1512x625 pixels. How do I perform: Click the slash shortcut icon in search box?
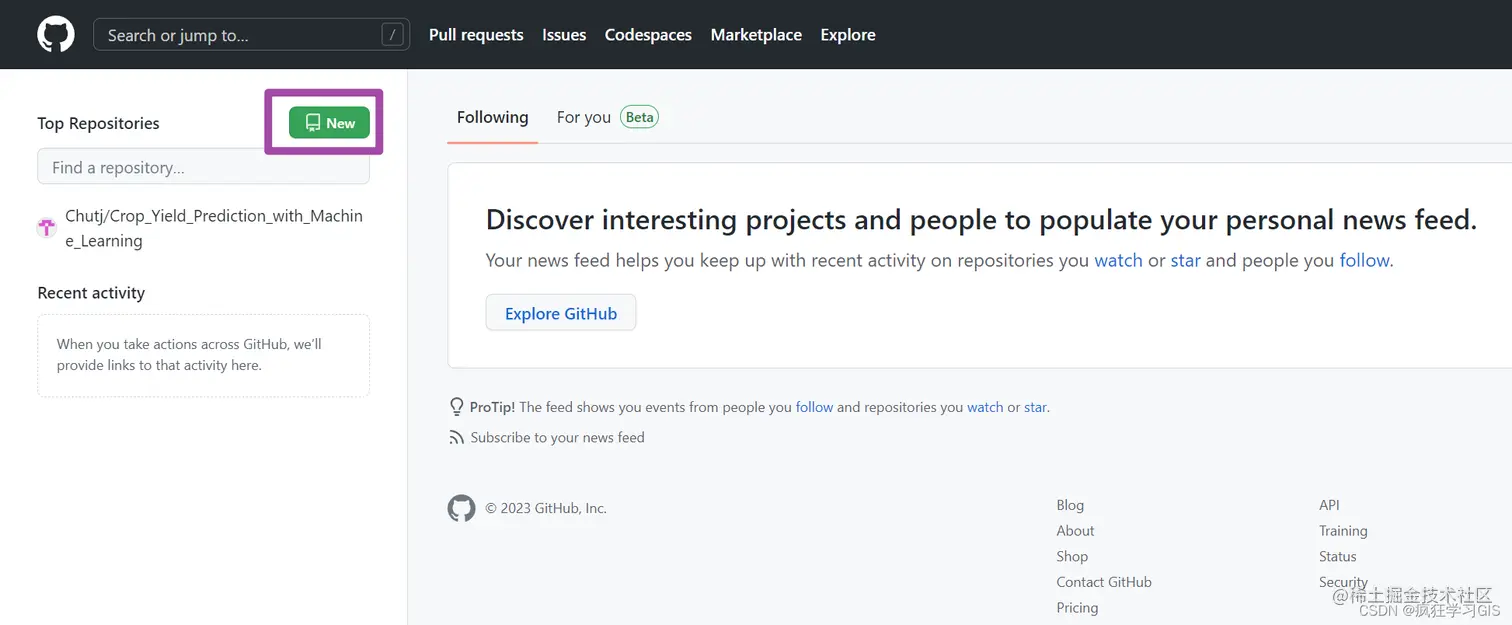392,35
